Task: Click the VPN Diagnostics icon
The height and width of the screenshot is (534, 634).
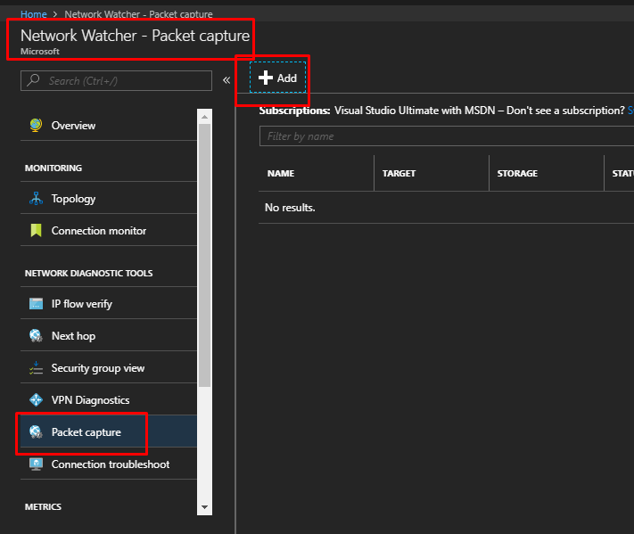Action: tap(36, 400)
